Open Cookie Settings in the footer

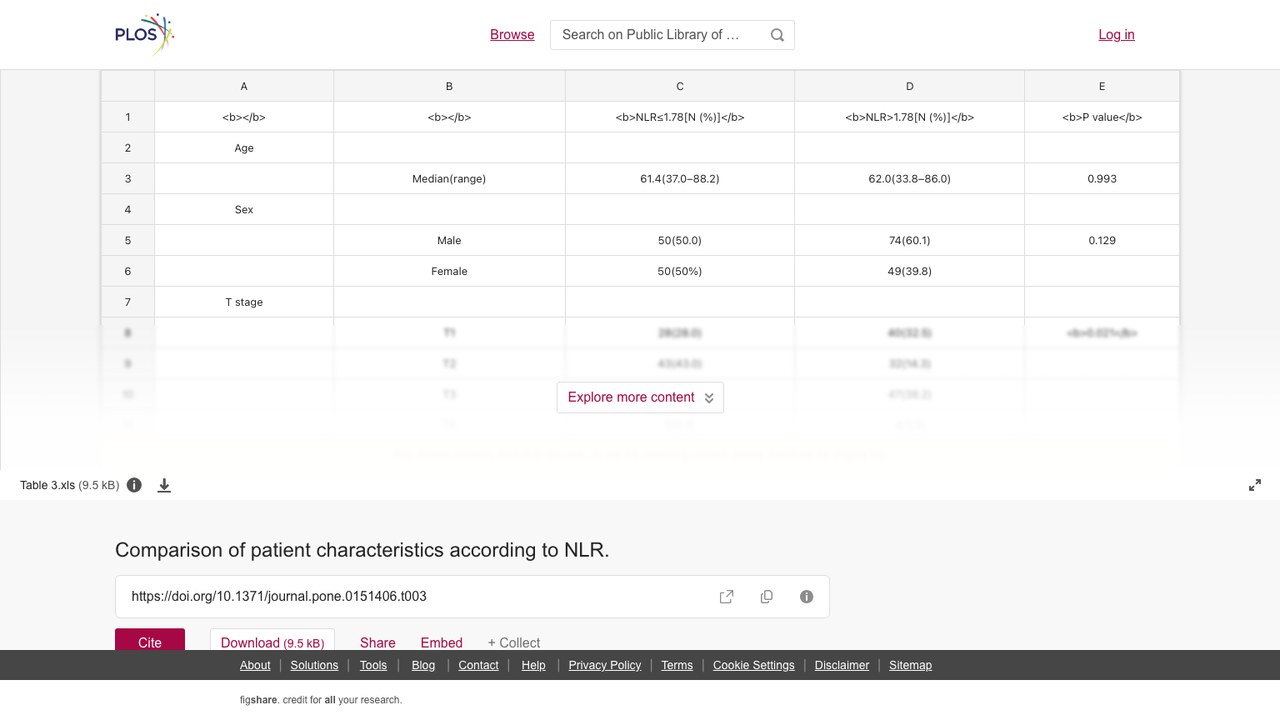[754, 665]
